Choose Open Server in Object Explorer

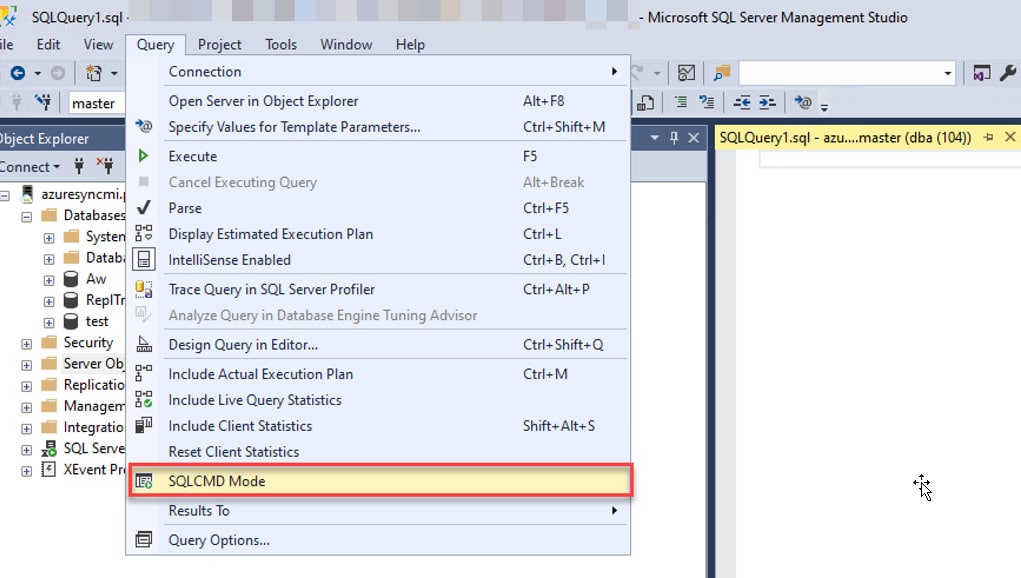[x=378, y=101]
